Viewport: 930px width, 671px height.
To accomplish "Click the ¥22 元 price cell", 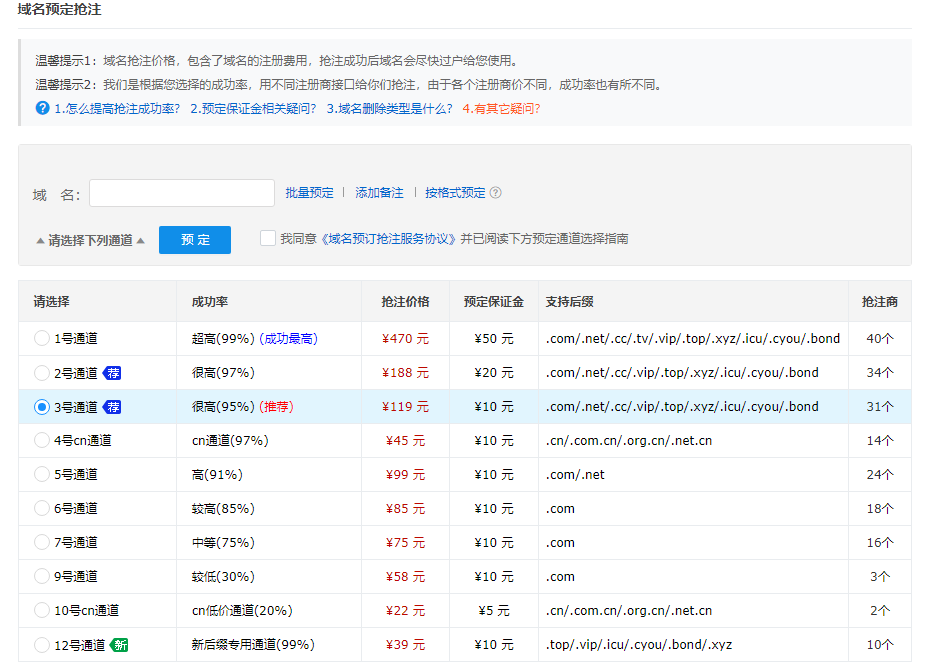I will click(x=405, y=610).
